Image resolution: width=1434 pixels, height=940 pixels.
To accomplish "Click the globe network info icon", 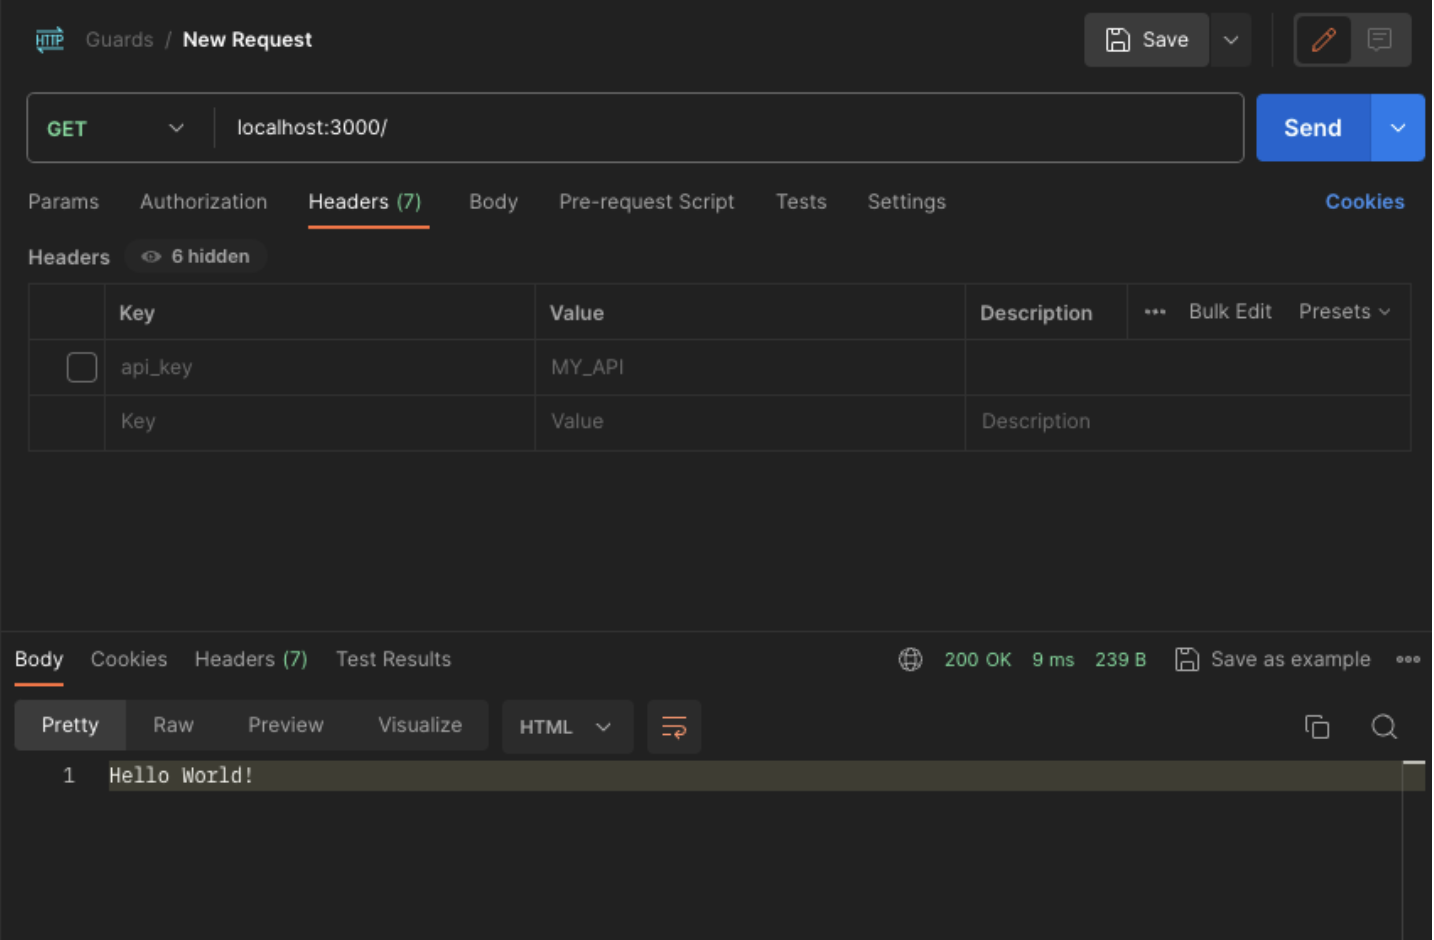I will click(910, 659).
